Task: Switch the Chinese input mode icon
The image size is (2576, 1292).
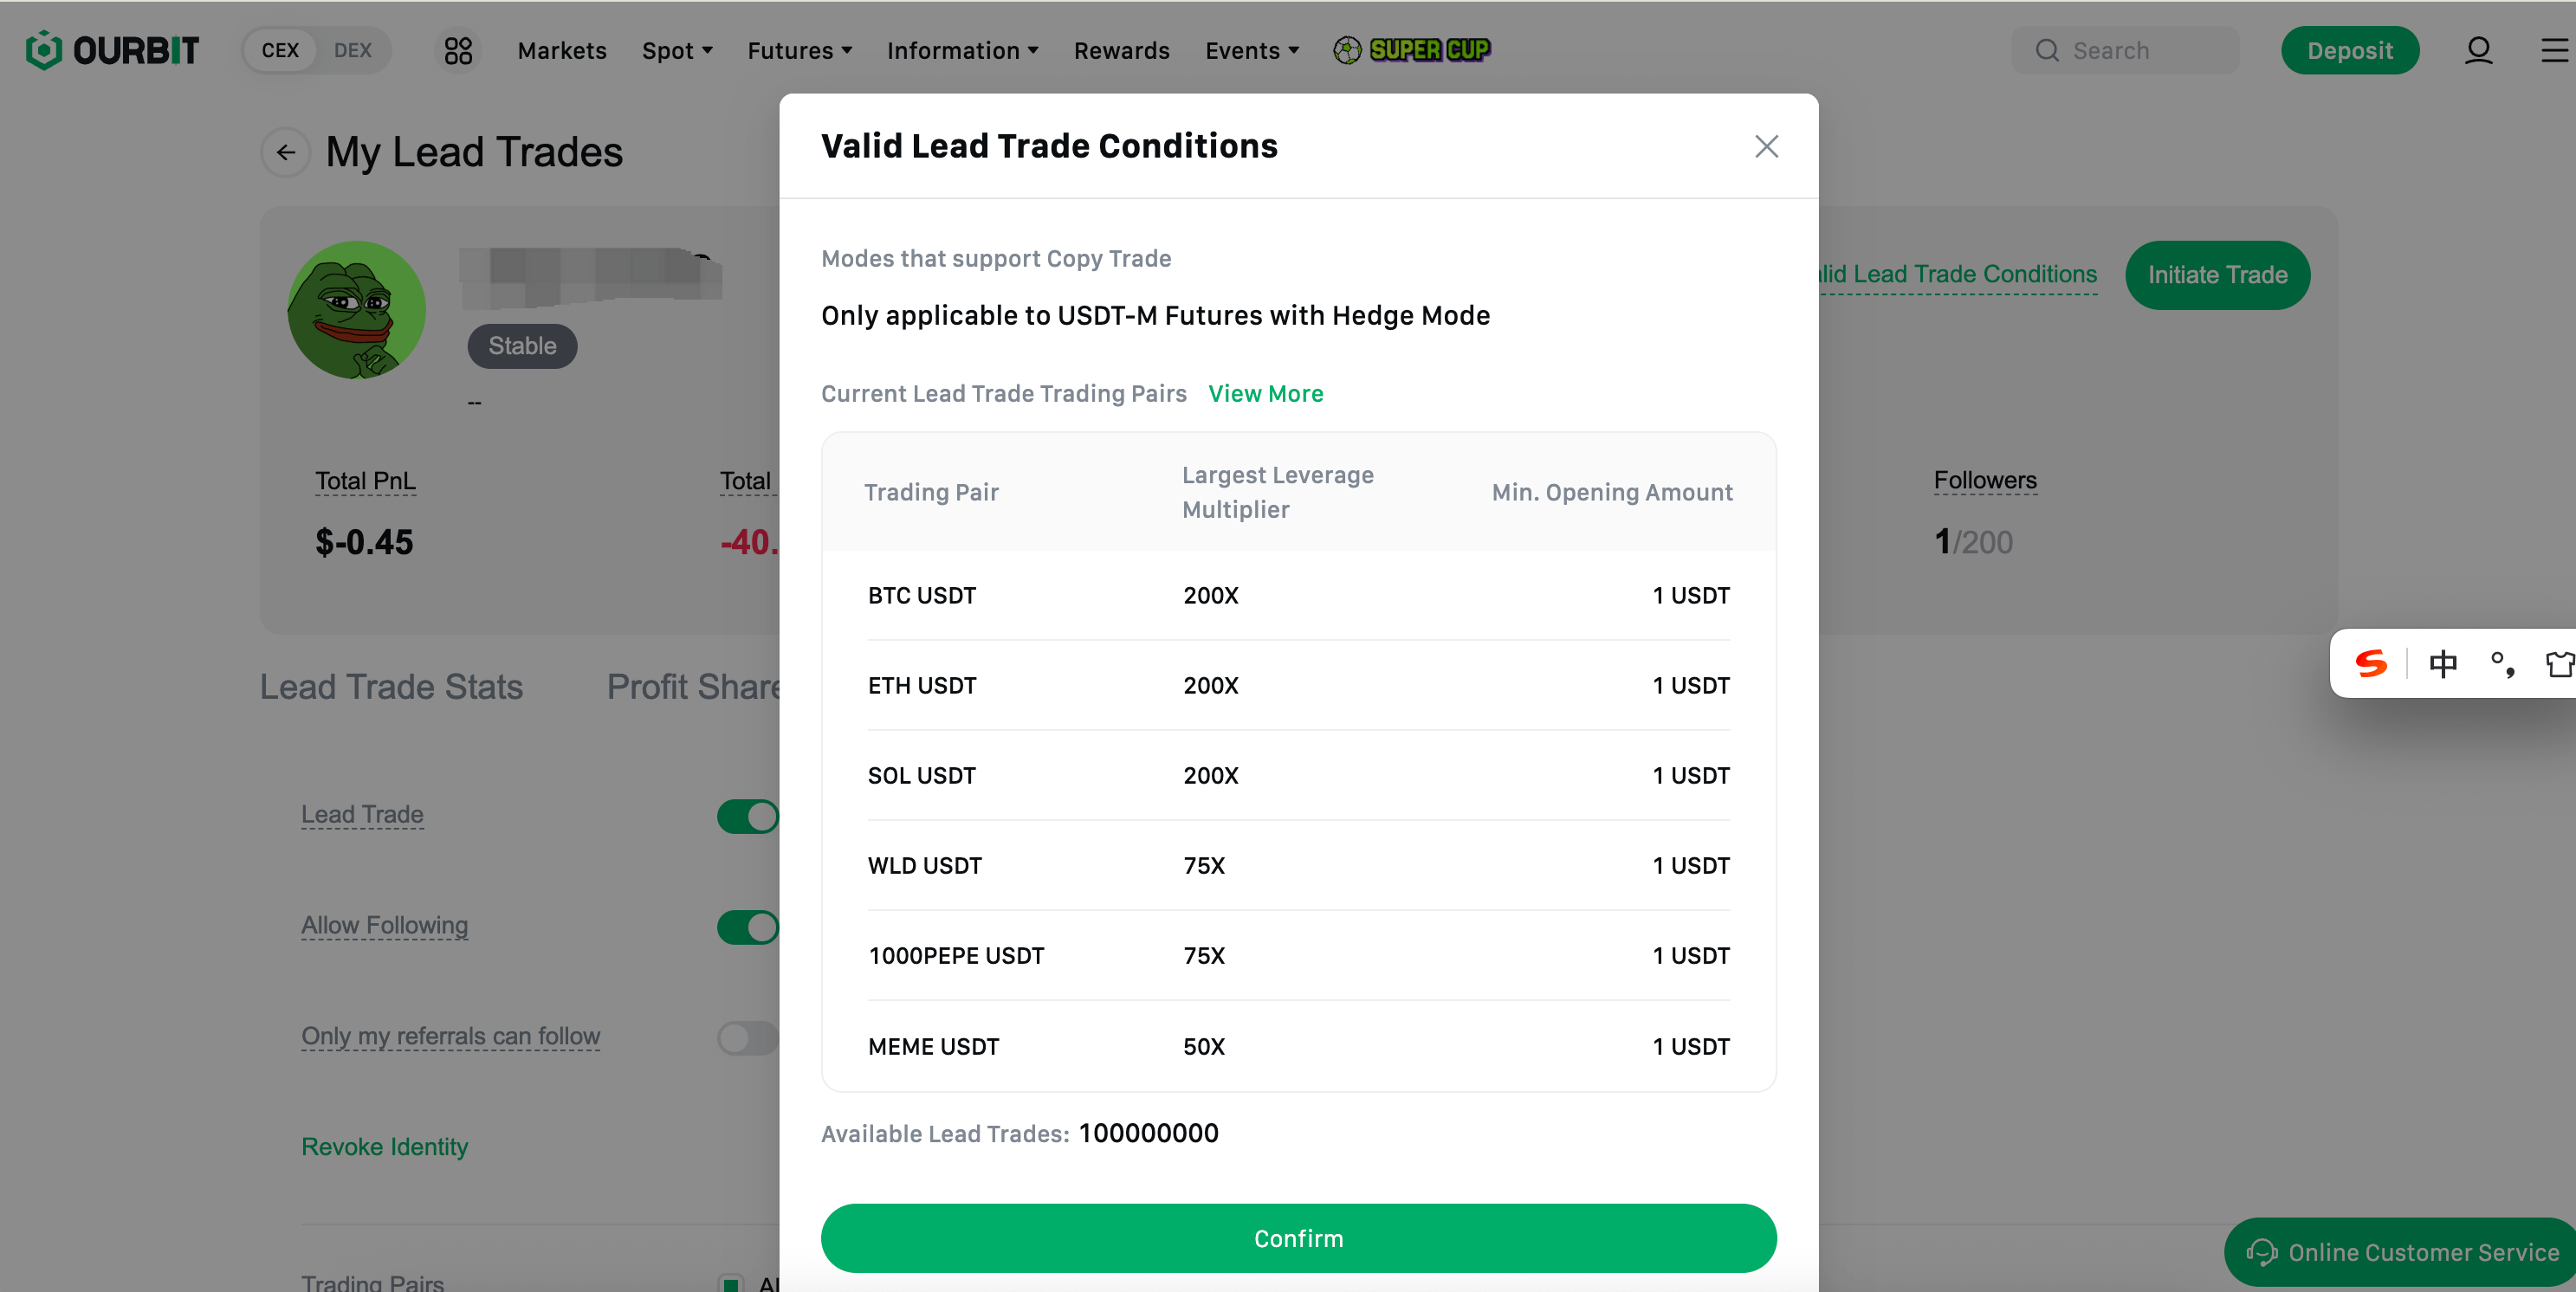Action: point(2442,663)
